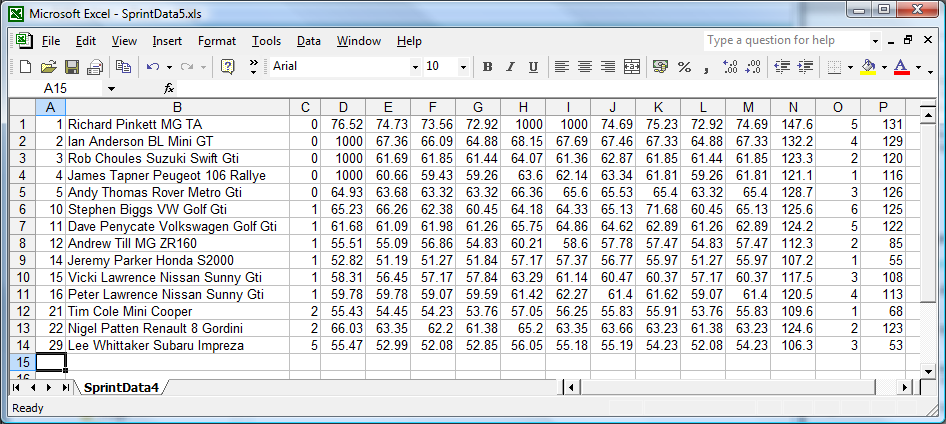Click the greyed Redo arrow icon

[x=187, y=66]
